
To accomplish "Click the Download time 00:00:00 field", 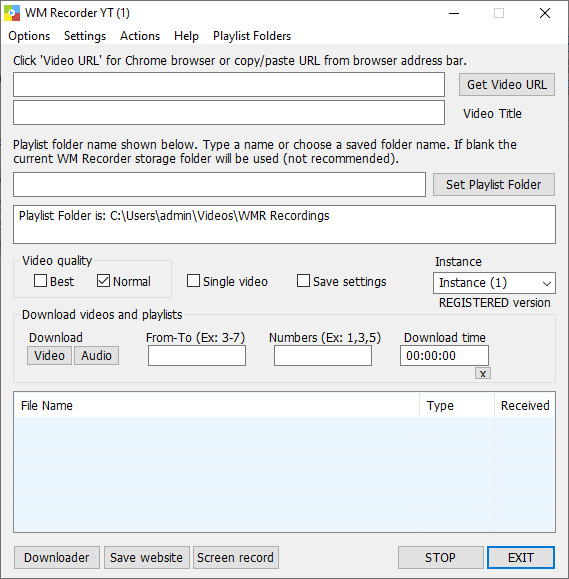I will 444,356.
